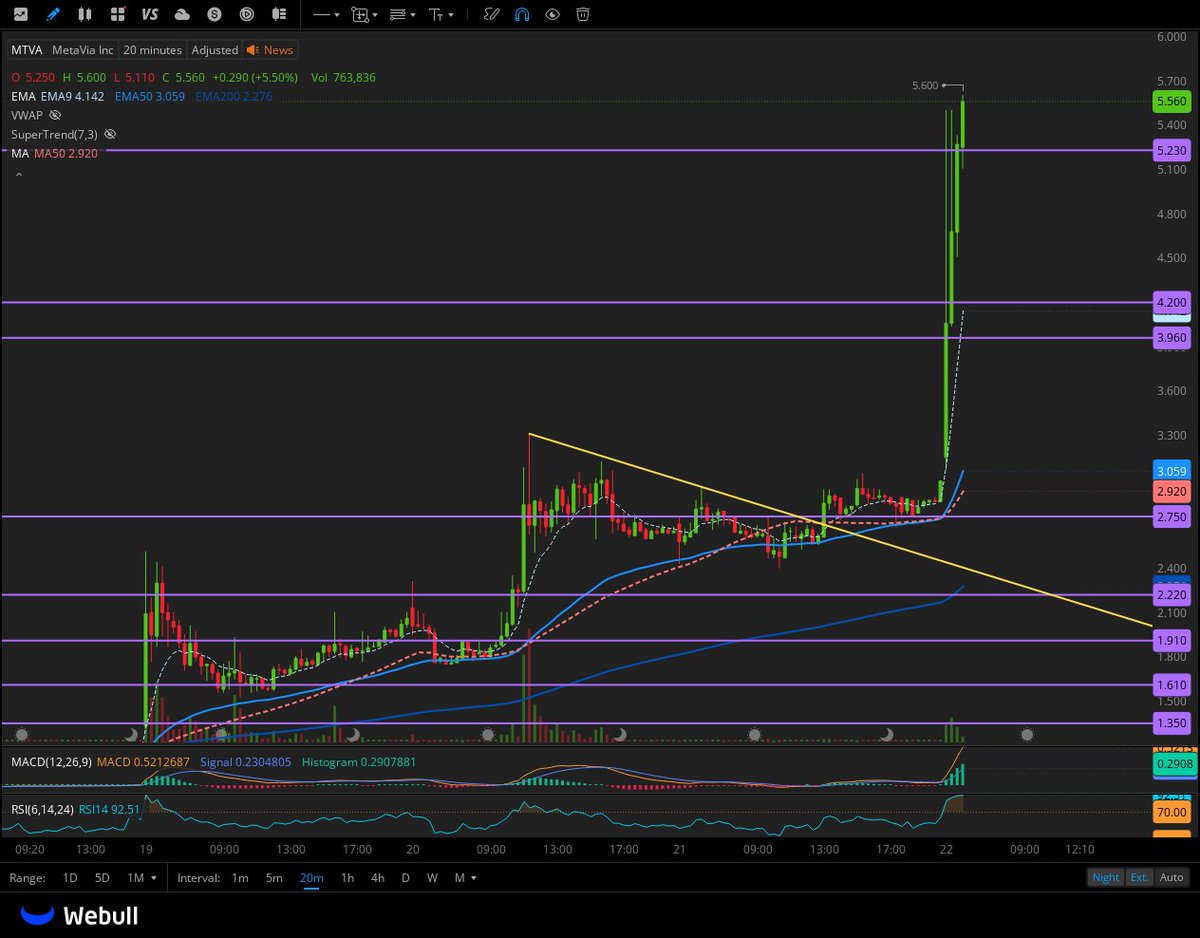Expand the text tool dropdown arrow
This screenshot has height=938, width=1200.
[x=451, y=15]
